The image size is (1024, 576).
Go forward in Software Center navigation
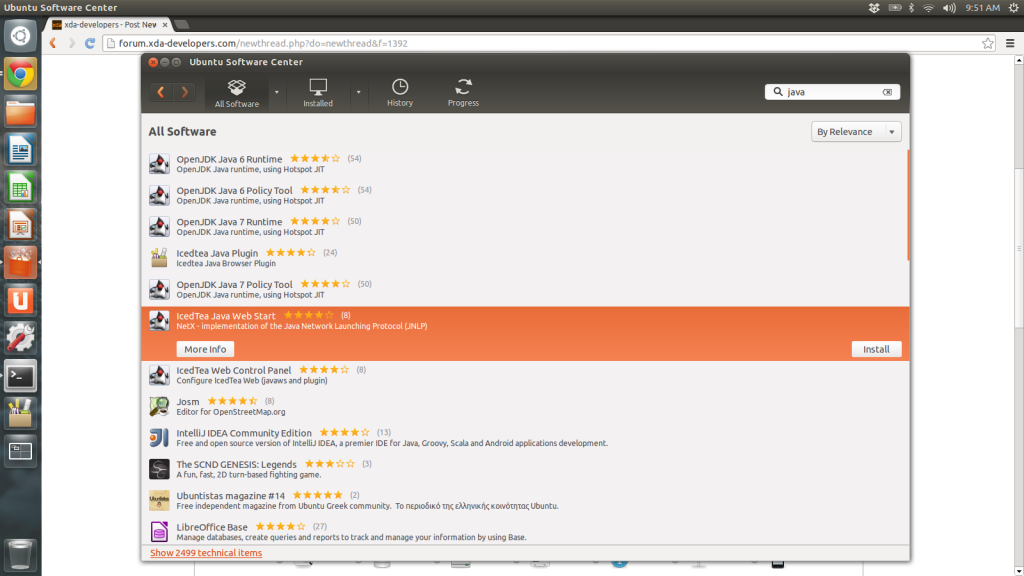tap(185, 92)
